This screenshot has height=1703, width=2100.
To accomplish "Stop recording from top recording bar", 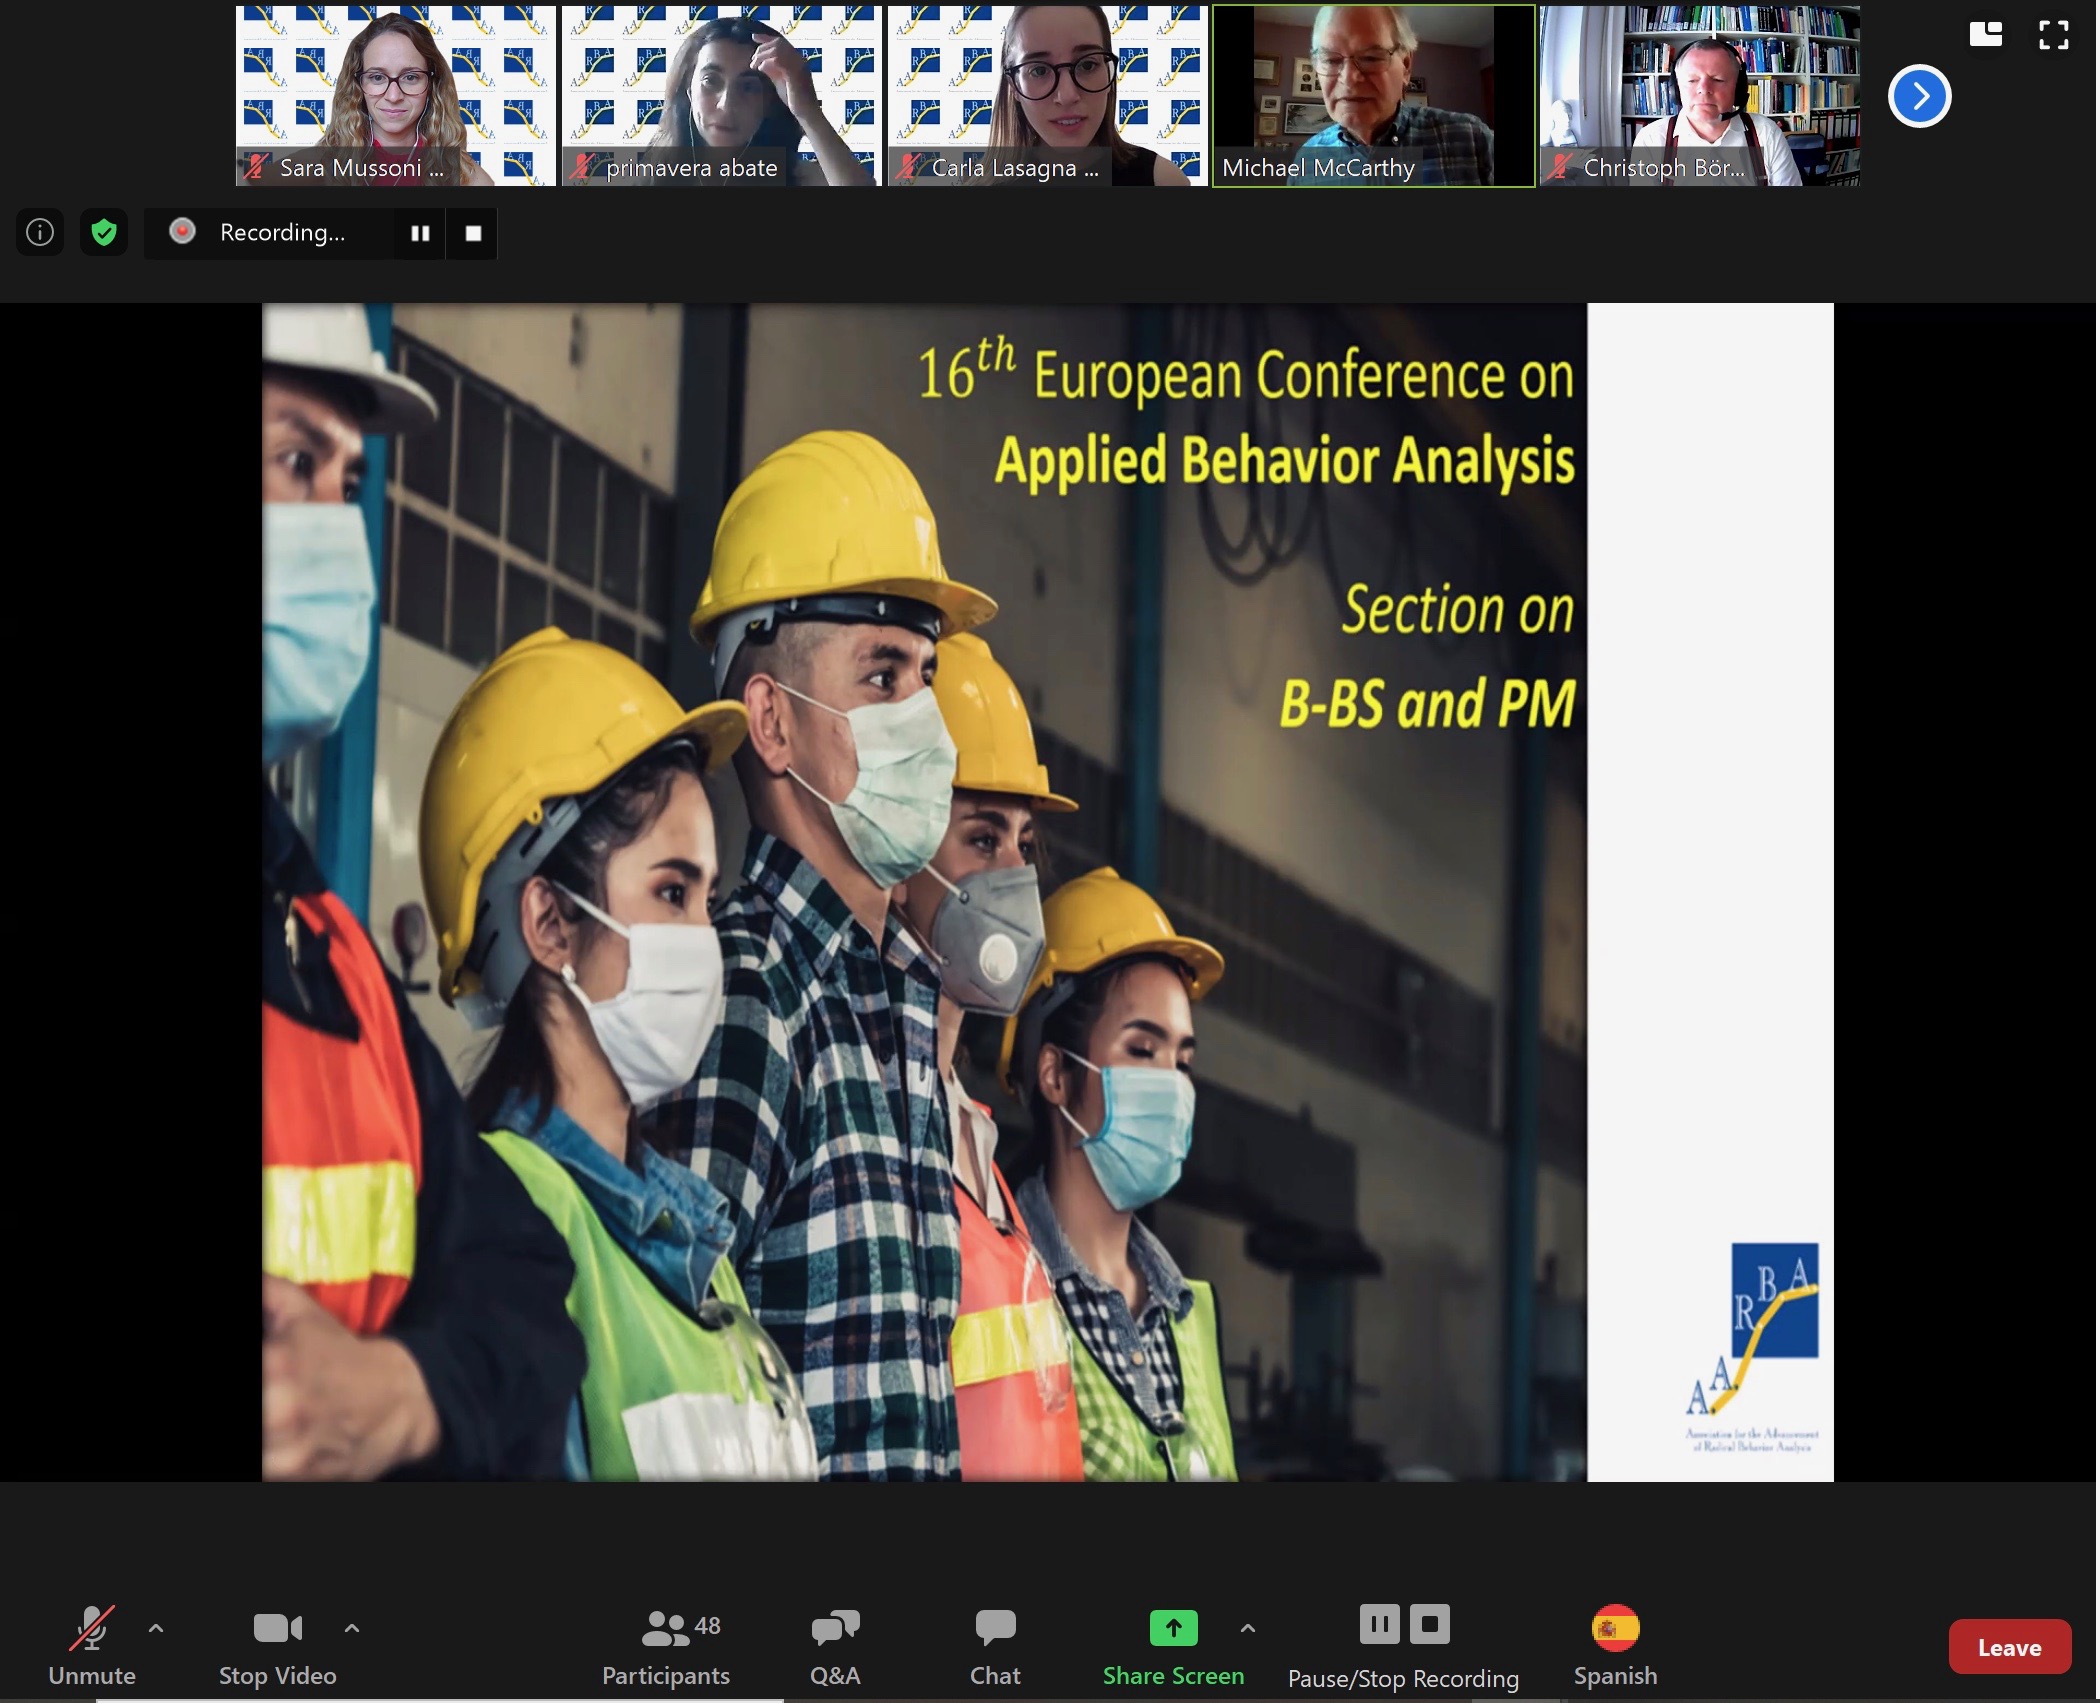I will click(x=473, y=233).
